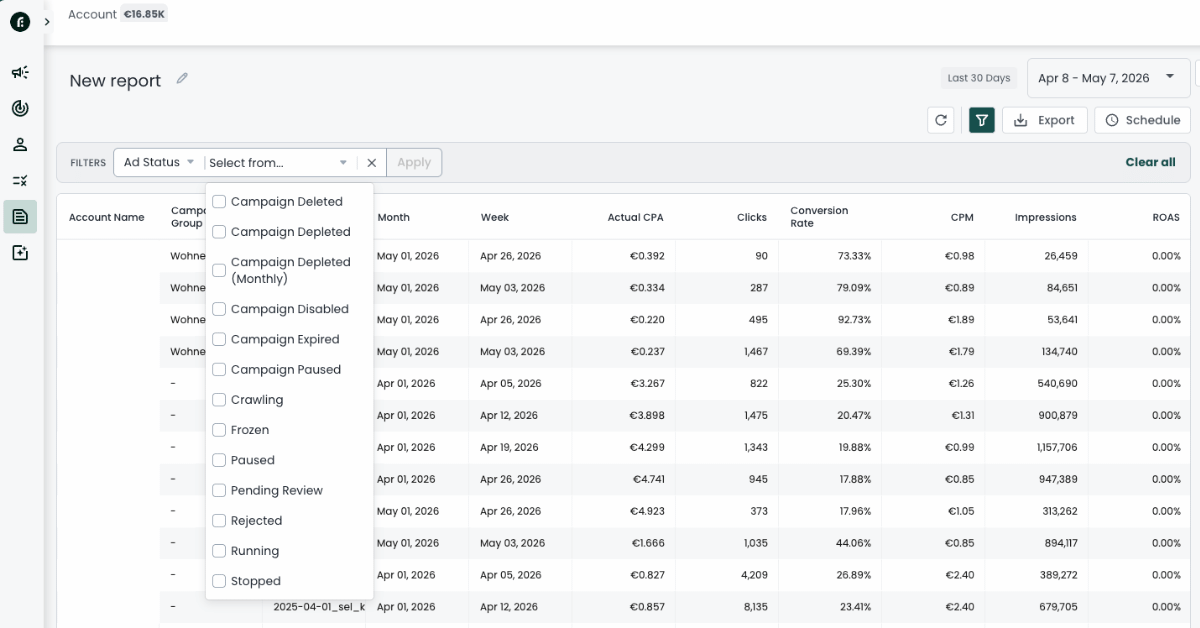This screenshot has width=1200, height=628.
Task: Sort by CPM column header
Action: coord(963,217)
